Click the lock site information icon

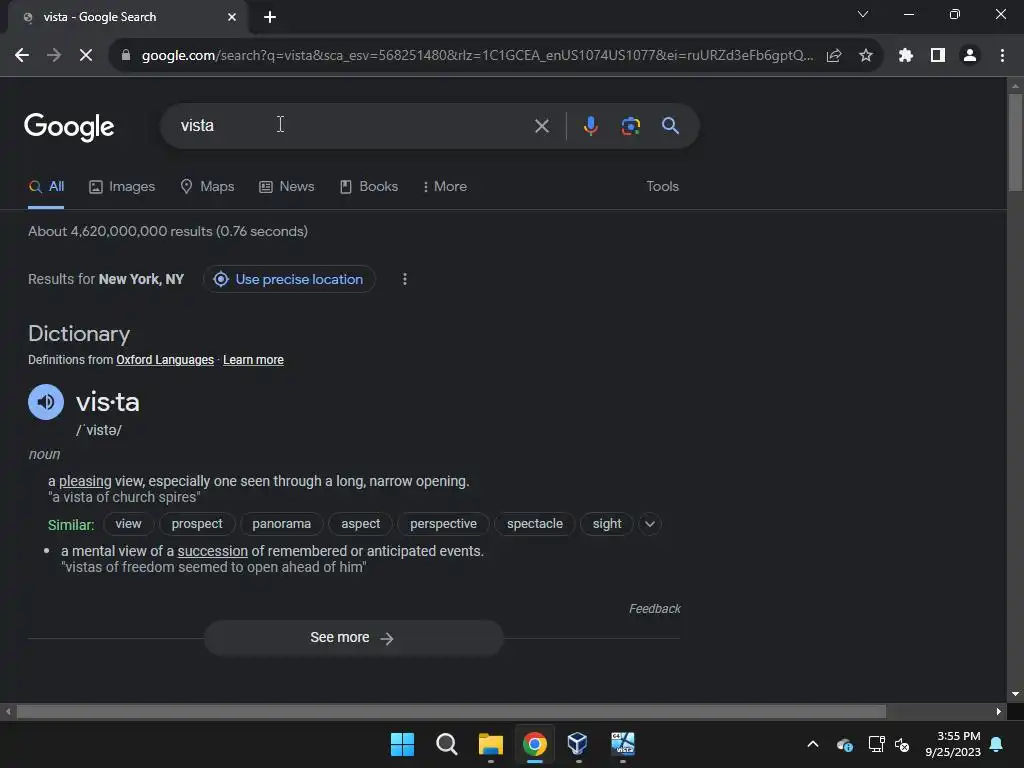126,56
